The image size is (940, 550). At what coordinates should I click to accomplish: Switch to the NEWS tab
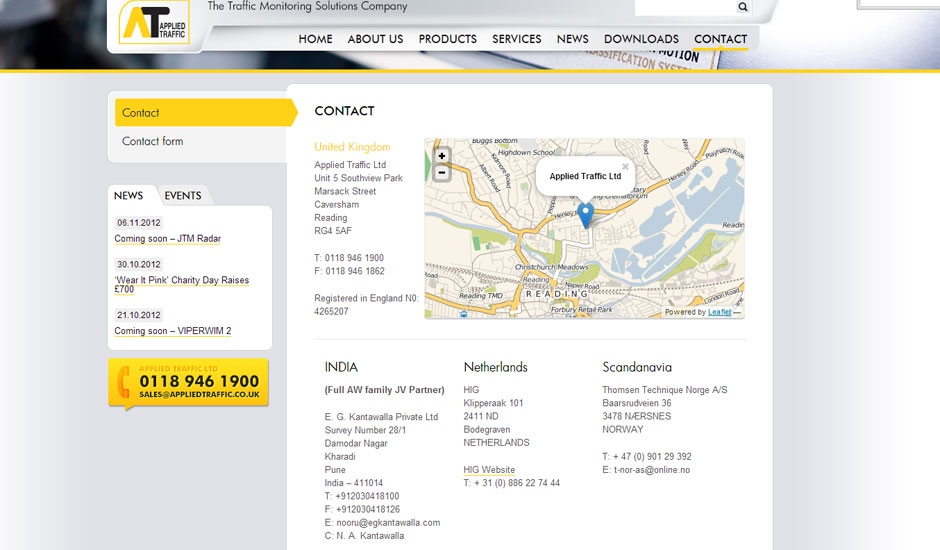[x=128, y=196]
